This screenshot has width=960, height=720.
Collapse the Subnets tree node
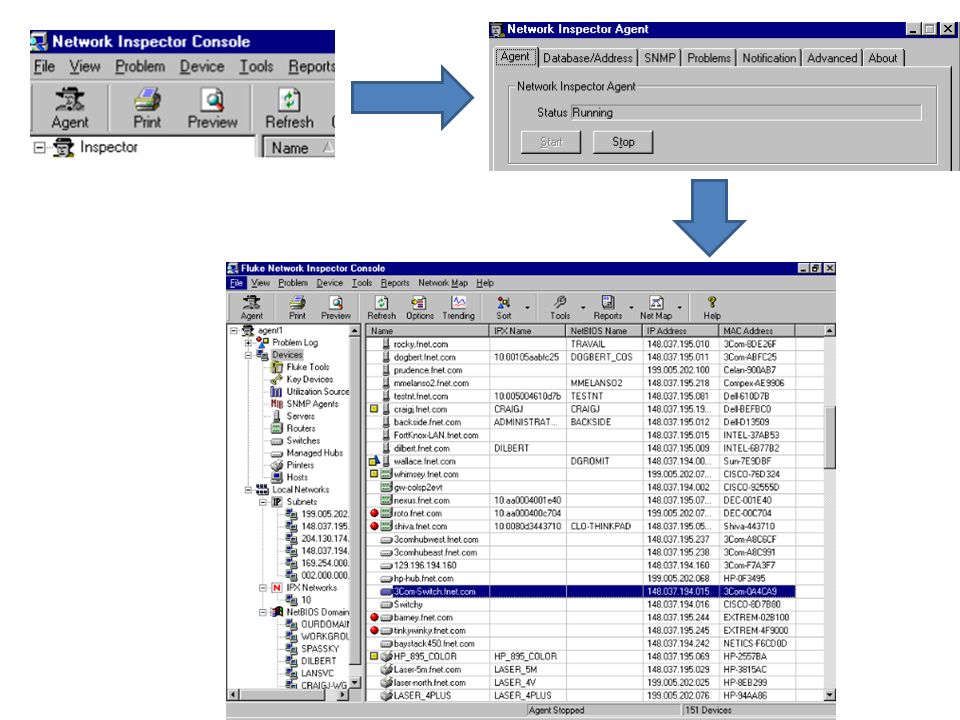(x=263, y=502)
